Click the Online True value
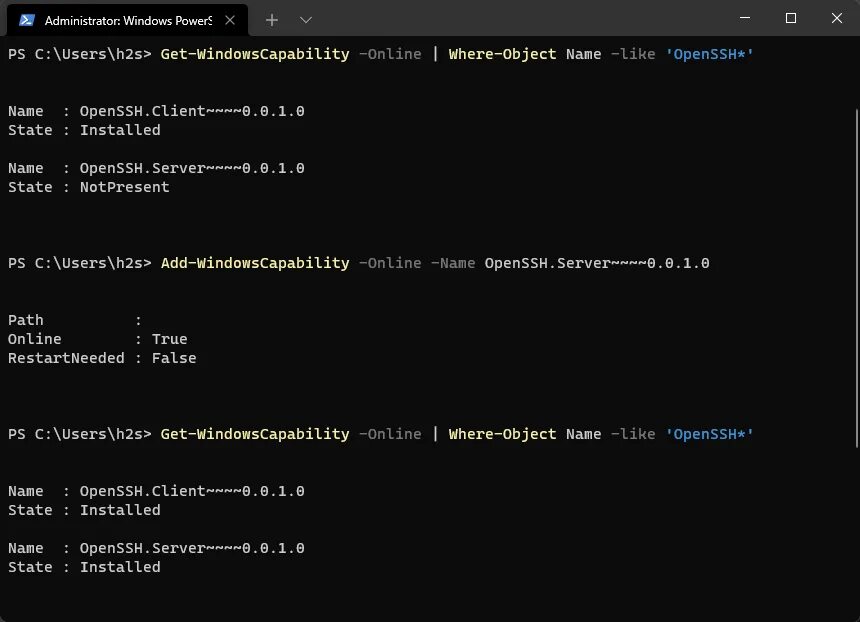 [x=169, y=339]
